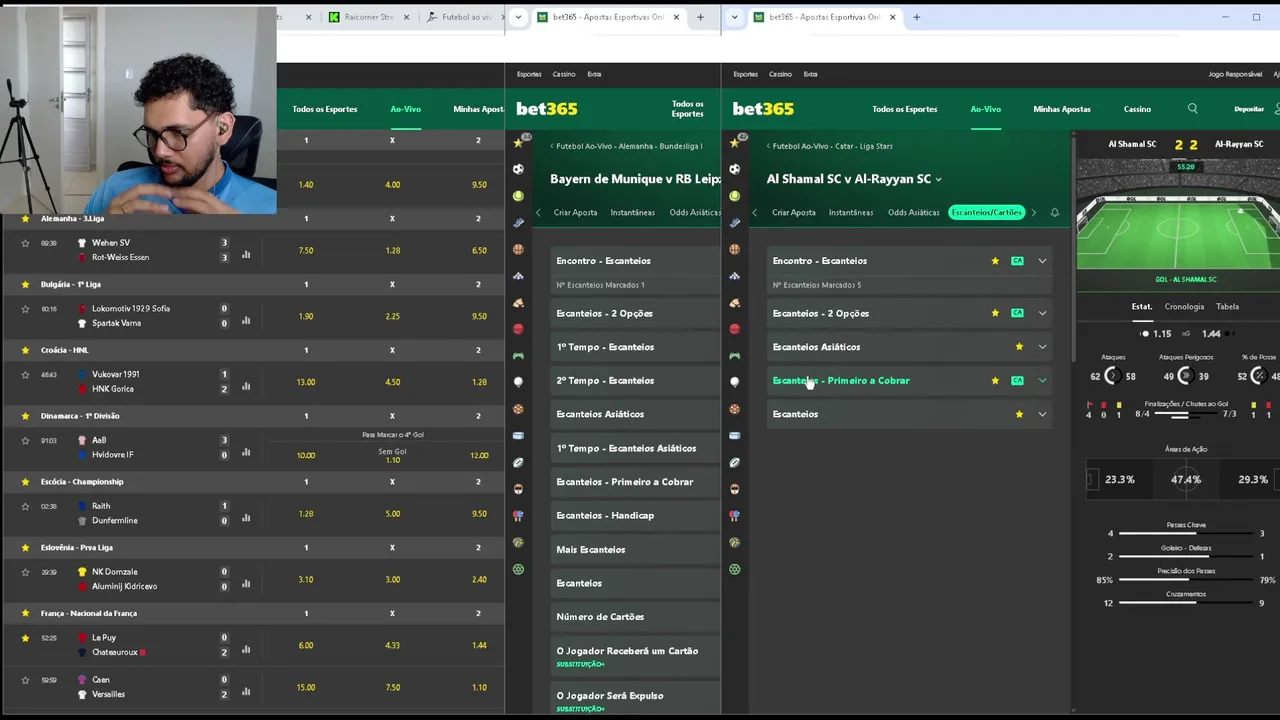Switch to Tabela tab in match panel

coord(1227,307)
